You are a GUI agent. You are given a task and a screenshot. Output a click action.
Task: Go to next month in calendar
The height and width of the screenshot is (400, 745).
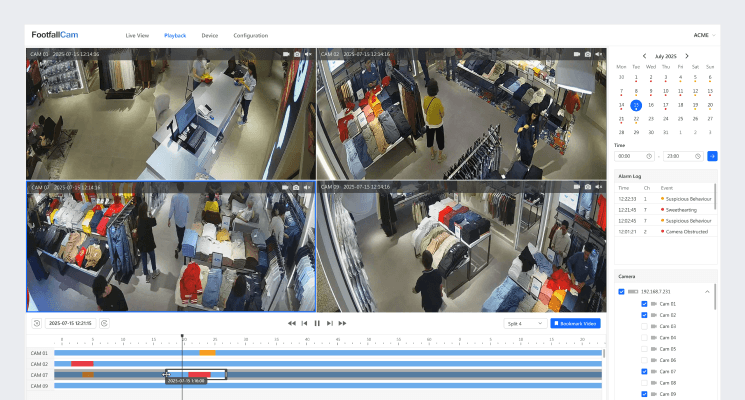click(x=687, y=56)
